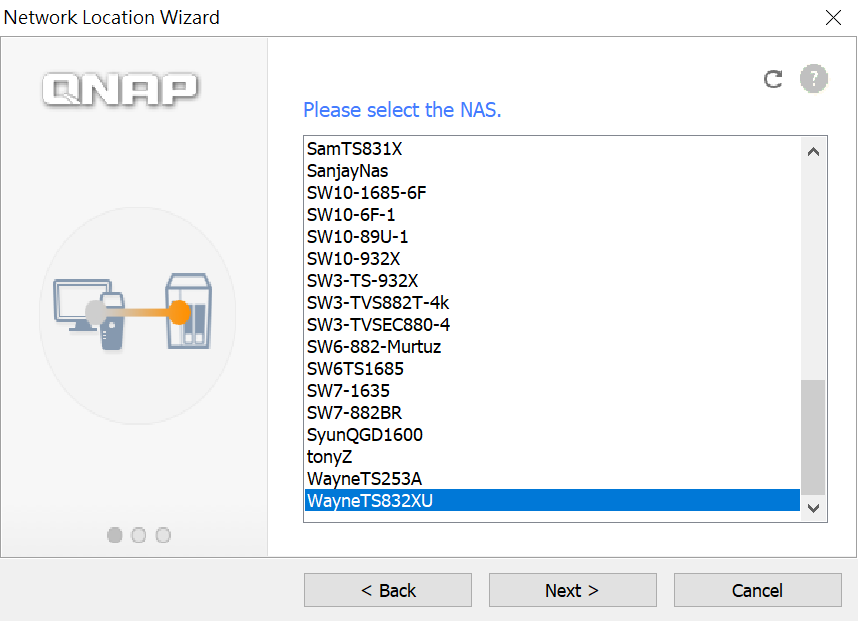Cancel the wizard
858x621 pixels.
pos(757,590)
